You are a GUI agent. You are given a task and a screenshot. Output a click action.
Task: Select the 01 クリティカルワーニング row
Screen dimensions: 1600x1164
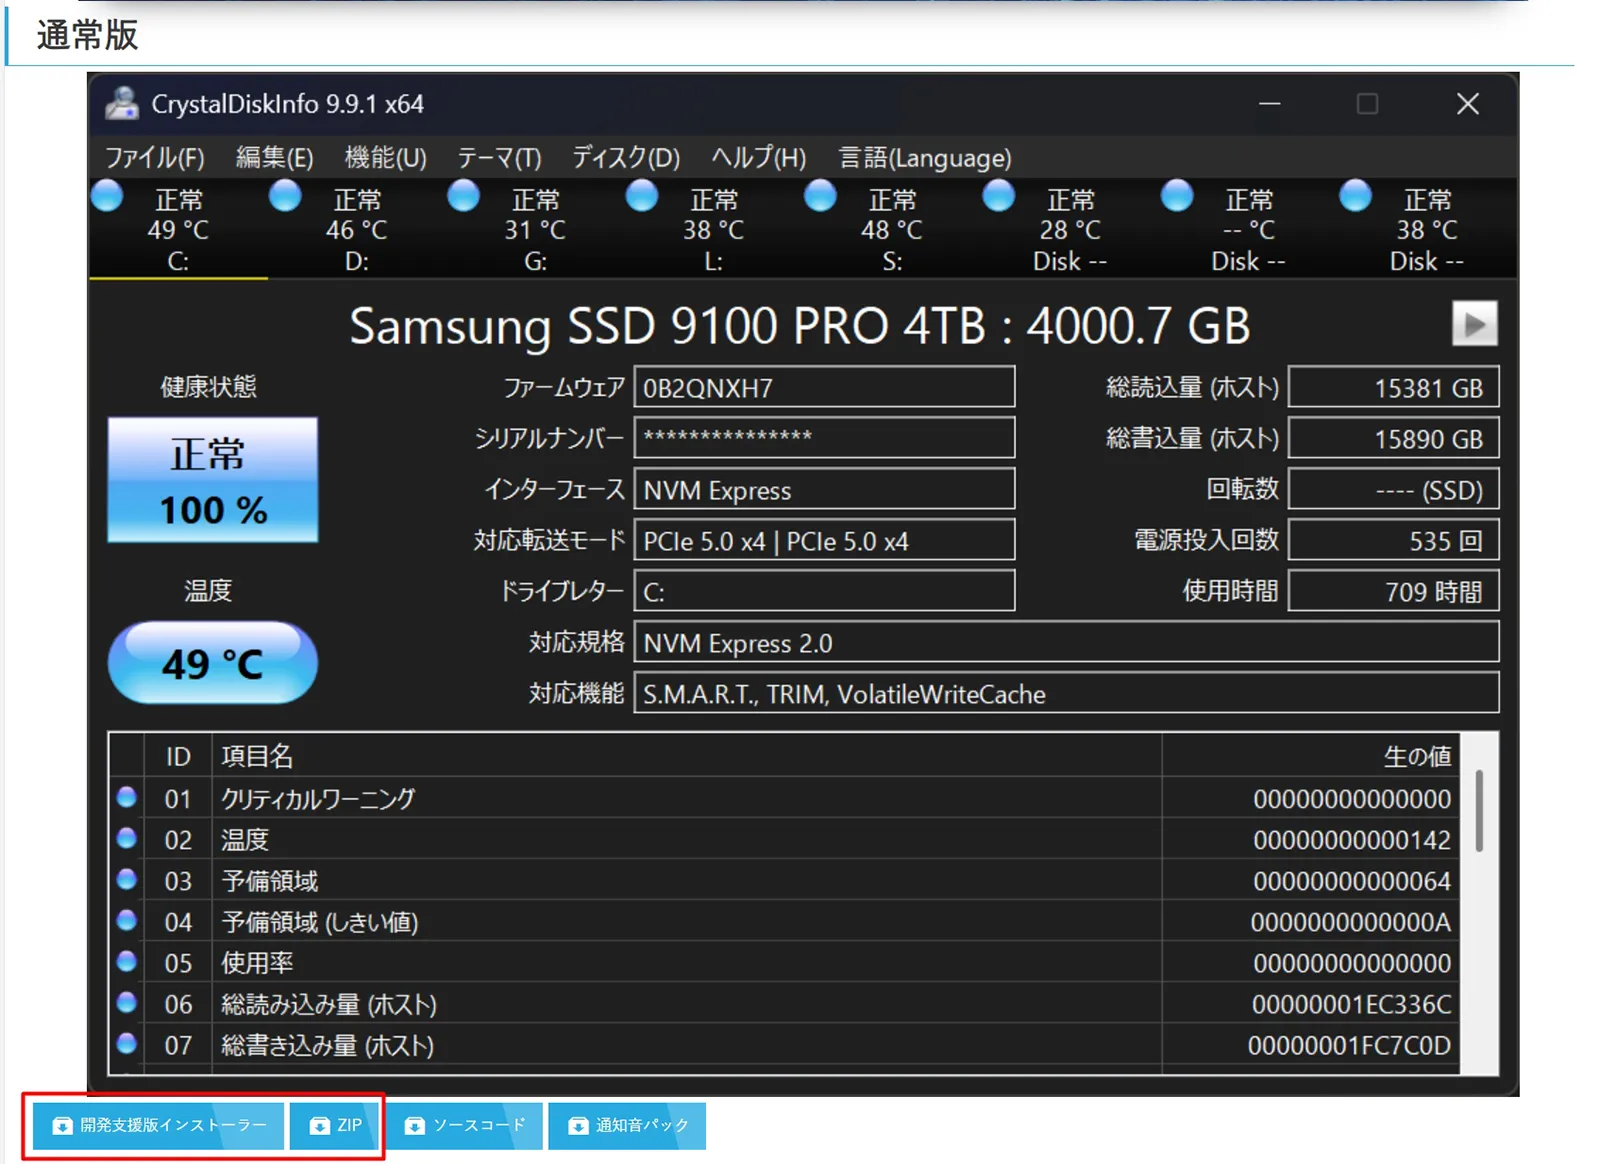784,798
